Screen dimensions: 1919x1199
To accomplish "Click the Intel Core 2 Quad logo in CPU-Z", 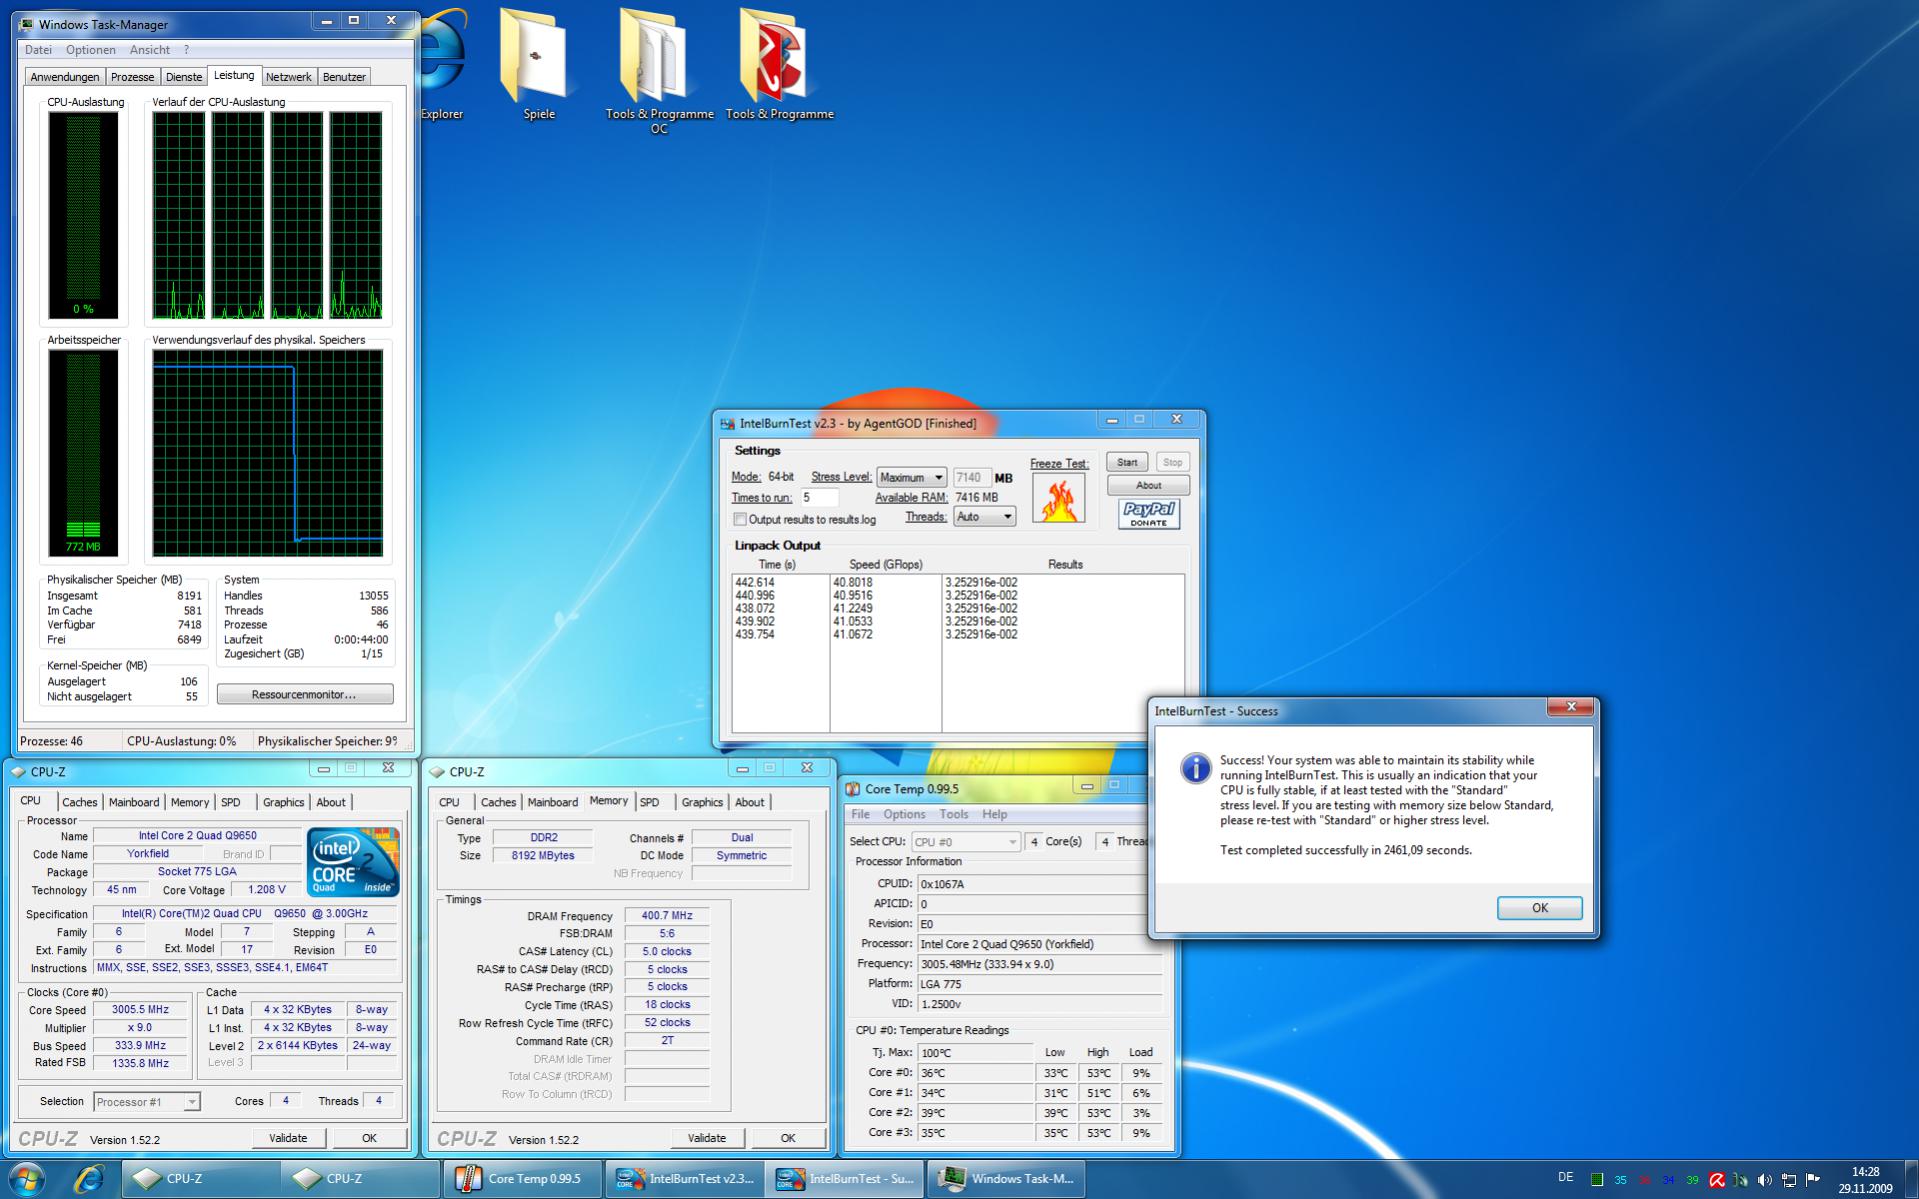I will [353, 861].
